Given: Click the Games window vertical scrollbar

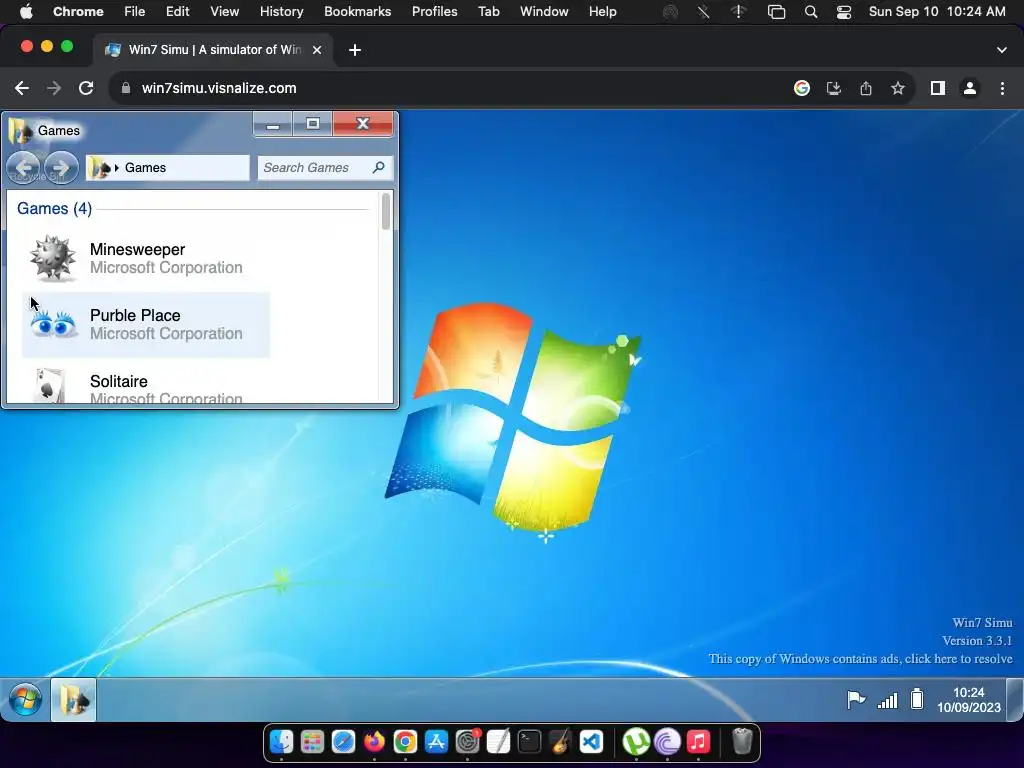Looking at the screenshot, I should (386, 210).
